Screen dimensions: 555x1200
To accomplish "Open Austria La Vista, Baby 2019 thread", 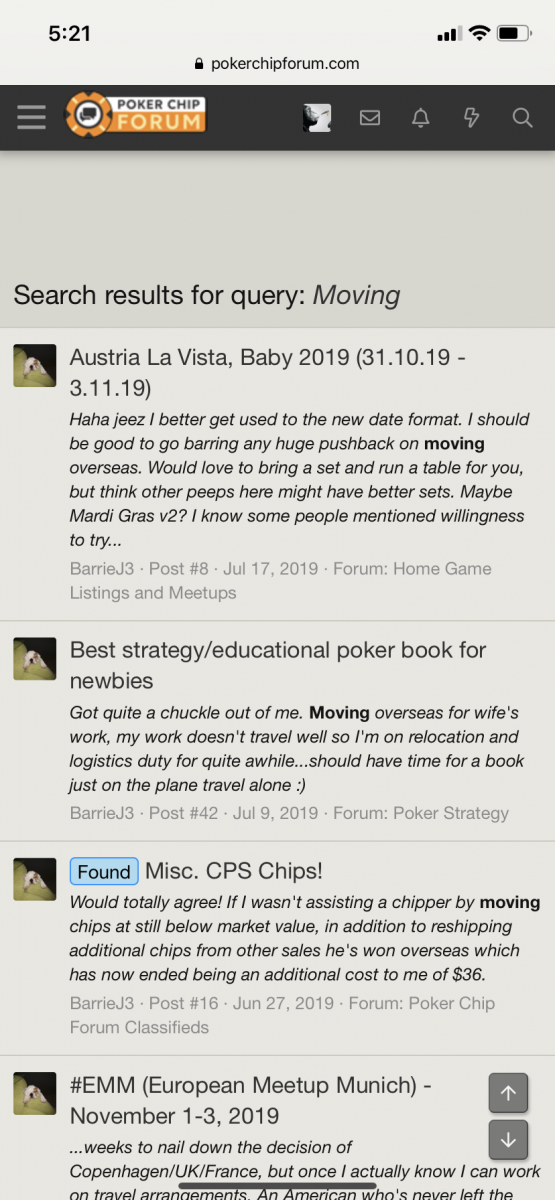I will [268, 371].
